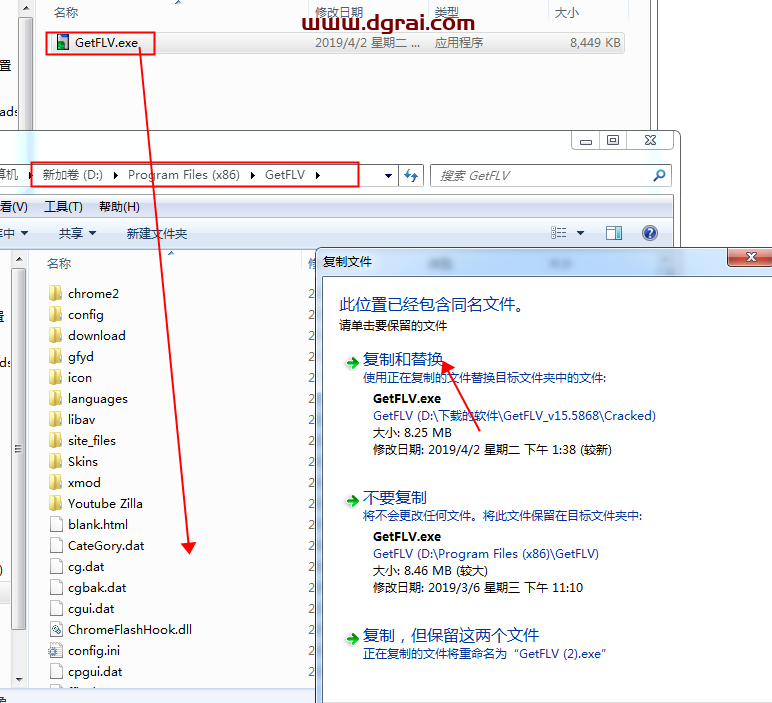Open the icon folder
Screen dimensions: 772x703
click(x=56, y=377)
